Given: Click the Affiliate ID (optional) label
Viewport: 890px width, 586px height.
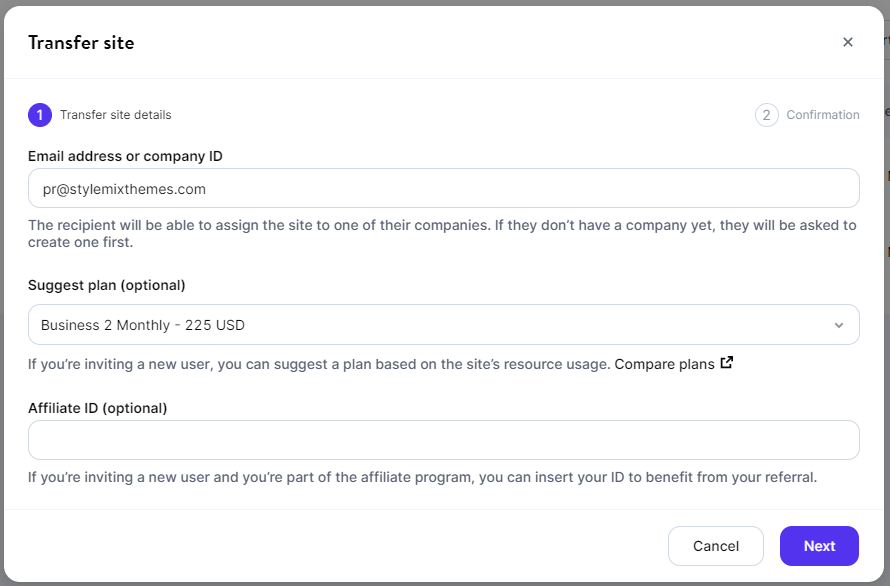Looking at the screenshot, I should (98, 408).
